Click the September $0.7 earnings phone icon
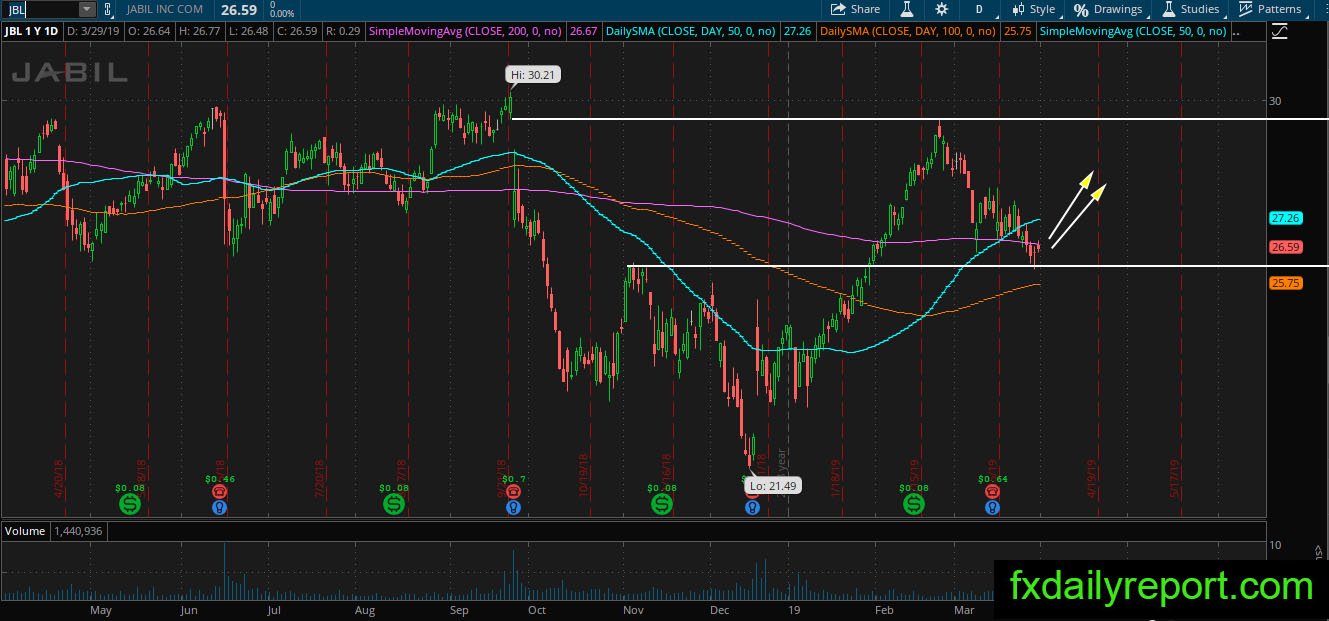Image resolution: width=1329 pixels, height=621 pixels. [x=513, y=492]
